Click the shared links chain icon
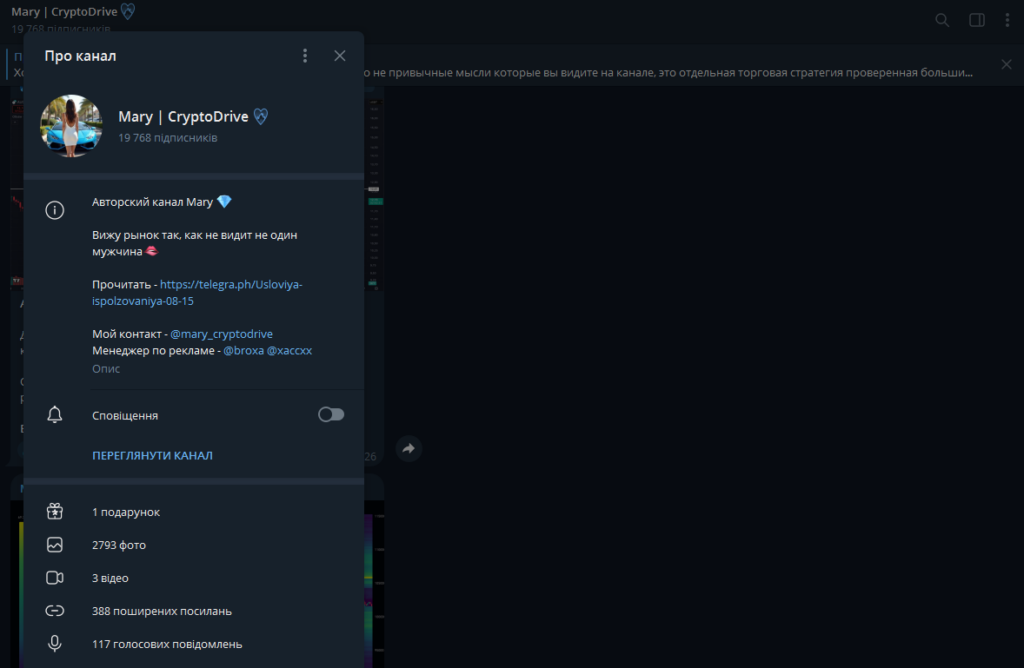The height and width of the screenshot is (668, 1024). pyautogui.click(x=55, y=611)
